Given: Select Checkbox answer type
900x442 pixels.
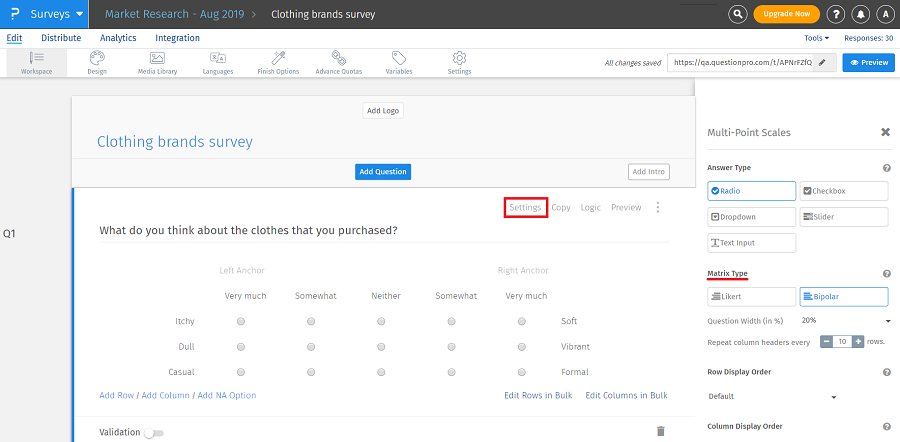Looking at the screenshot, I should pyautogui.click(x=843, y=190).
